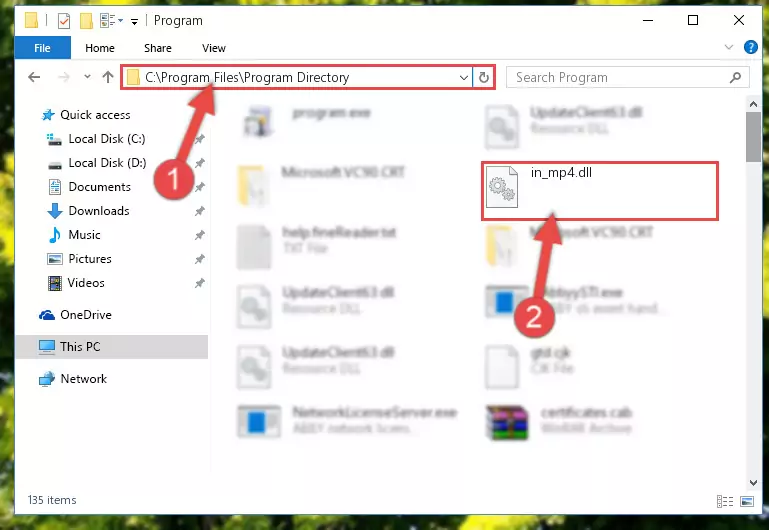
Task: Click the pin icon beside Pictures
Action: tap(199, 259)
